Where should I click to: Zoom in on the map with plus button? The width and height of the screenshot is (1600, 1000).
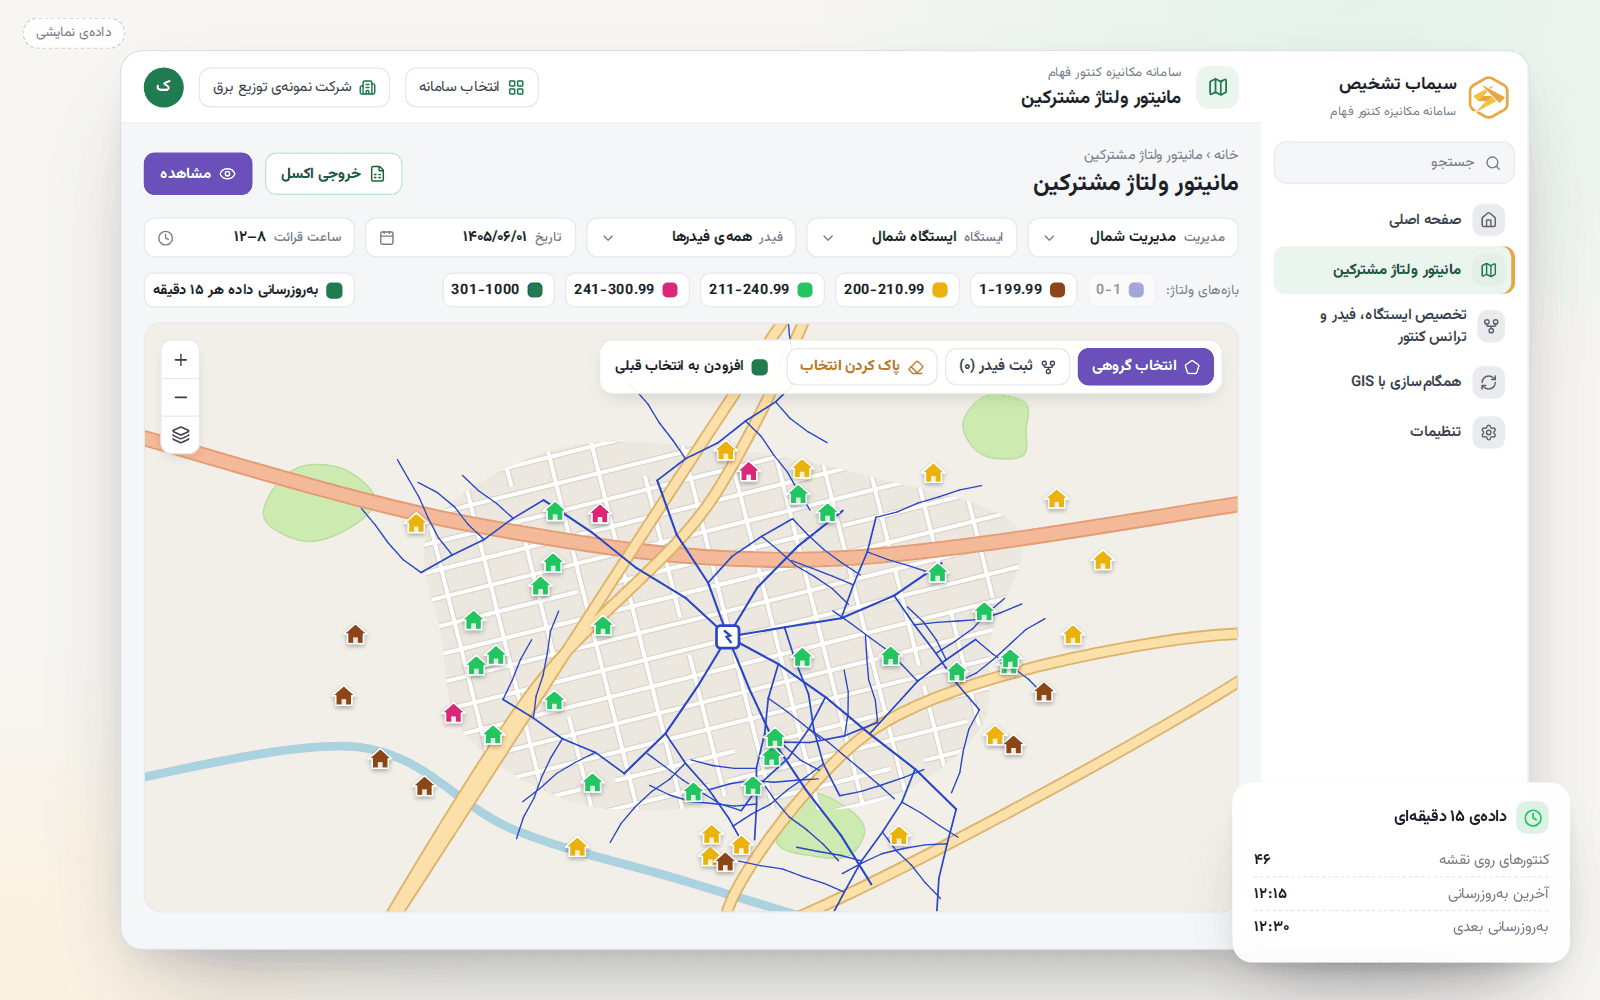click(x=180, y=360)
